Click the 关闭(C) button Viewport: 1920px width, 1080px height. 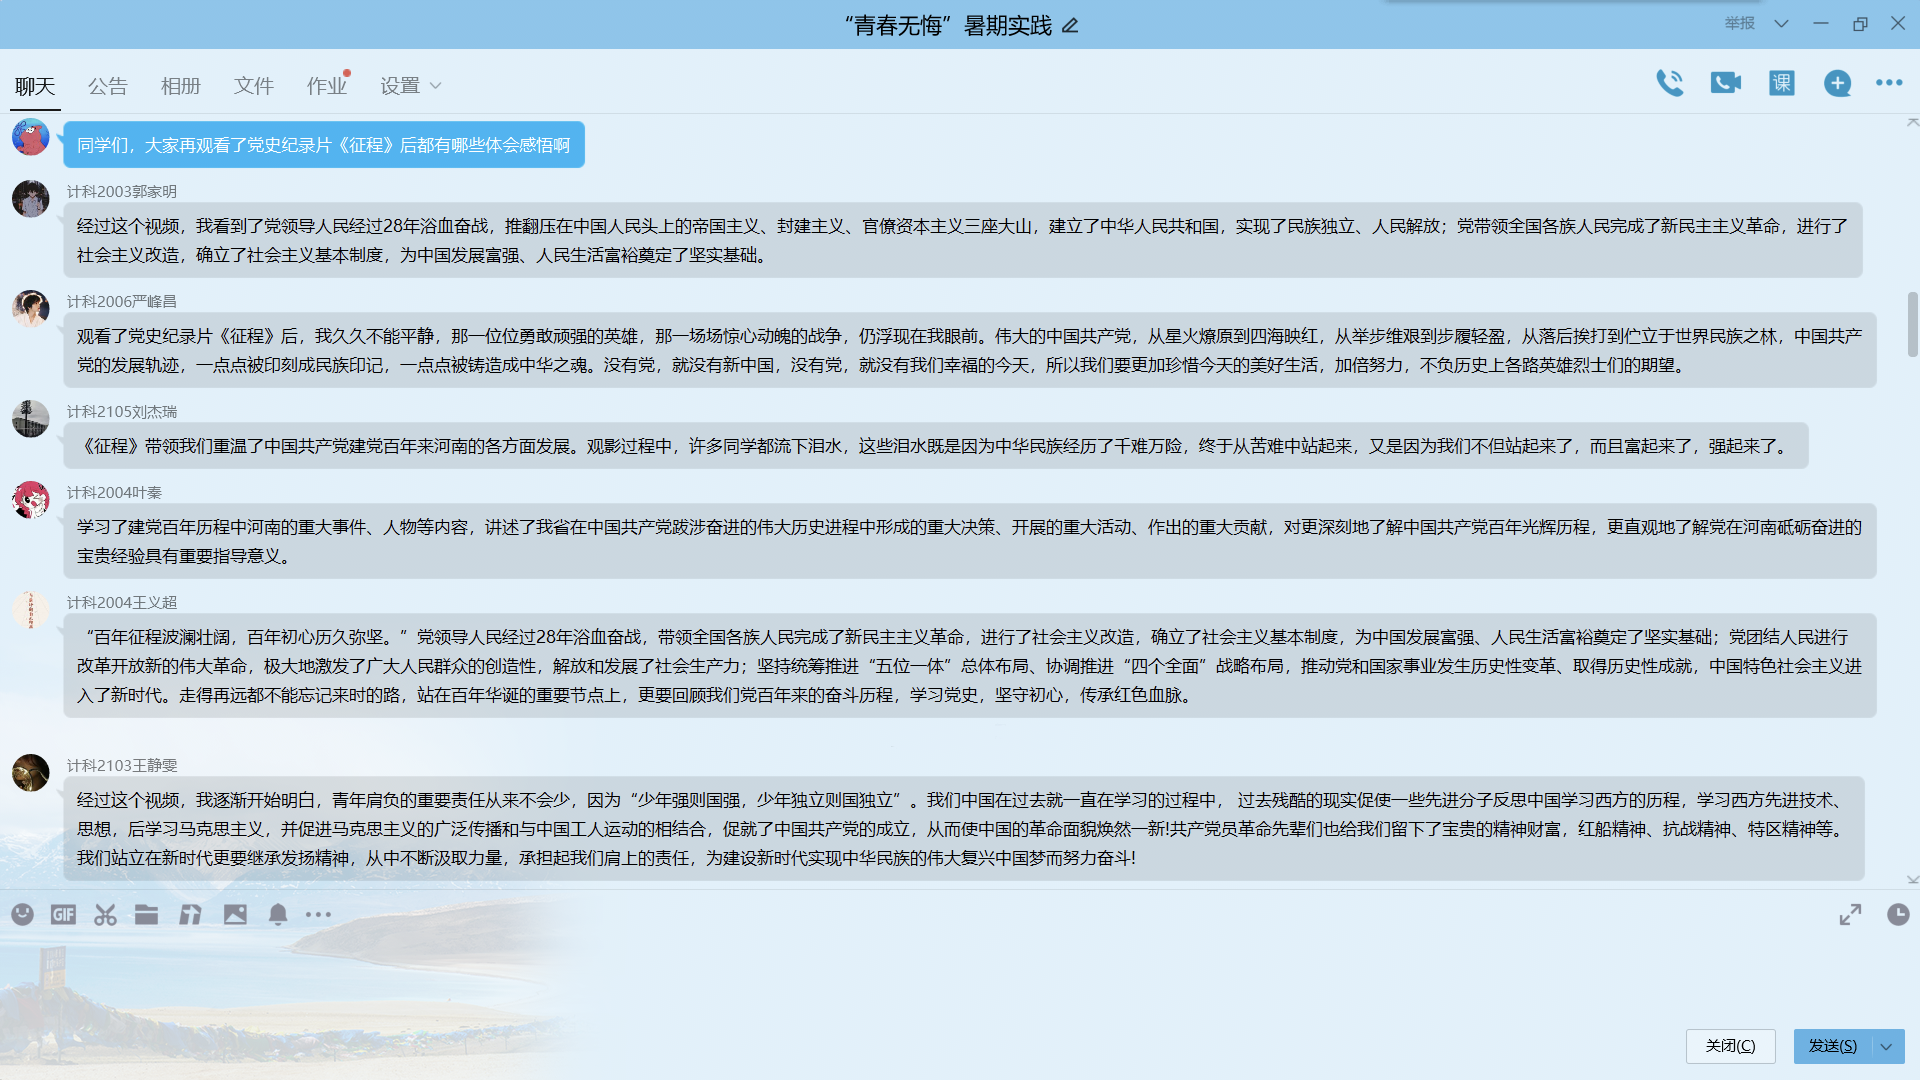pos(1730,1046)
